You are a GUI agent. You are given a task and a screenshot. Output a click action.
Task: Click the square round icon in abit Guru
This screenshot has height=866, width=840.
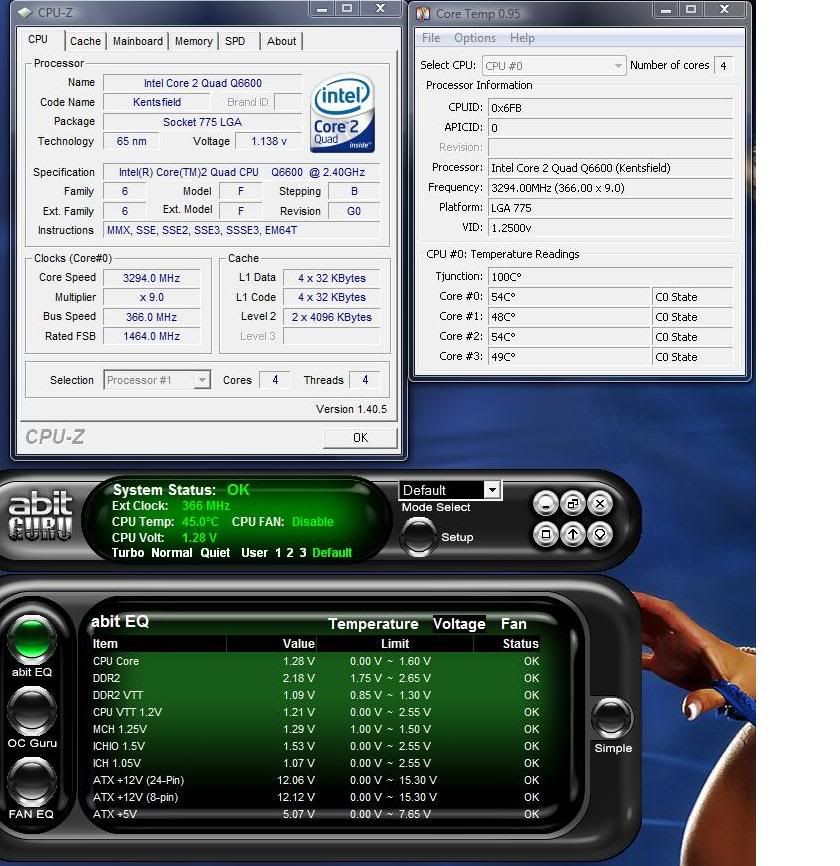pos(546,534)
